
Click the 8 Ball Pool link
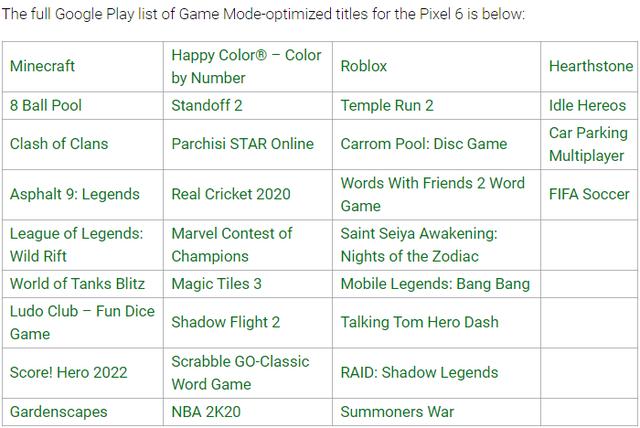(x=46, y=105)
